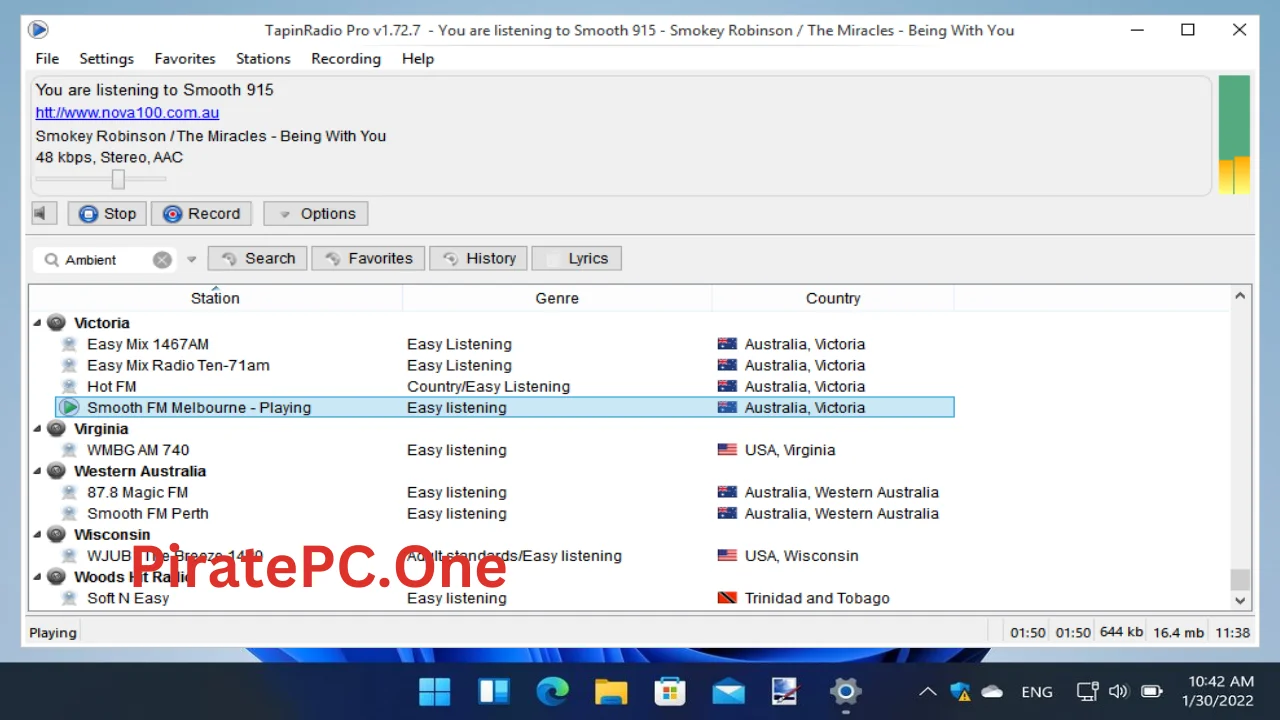The height and width of the screenshot is (720, 1280).
Task: Show hidden system tray icons
Action: 928,691
